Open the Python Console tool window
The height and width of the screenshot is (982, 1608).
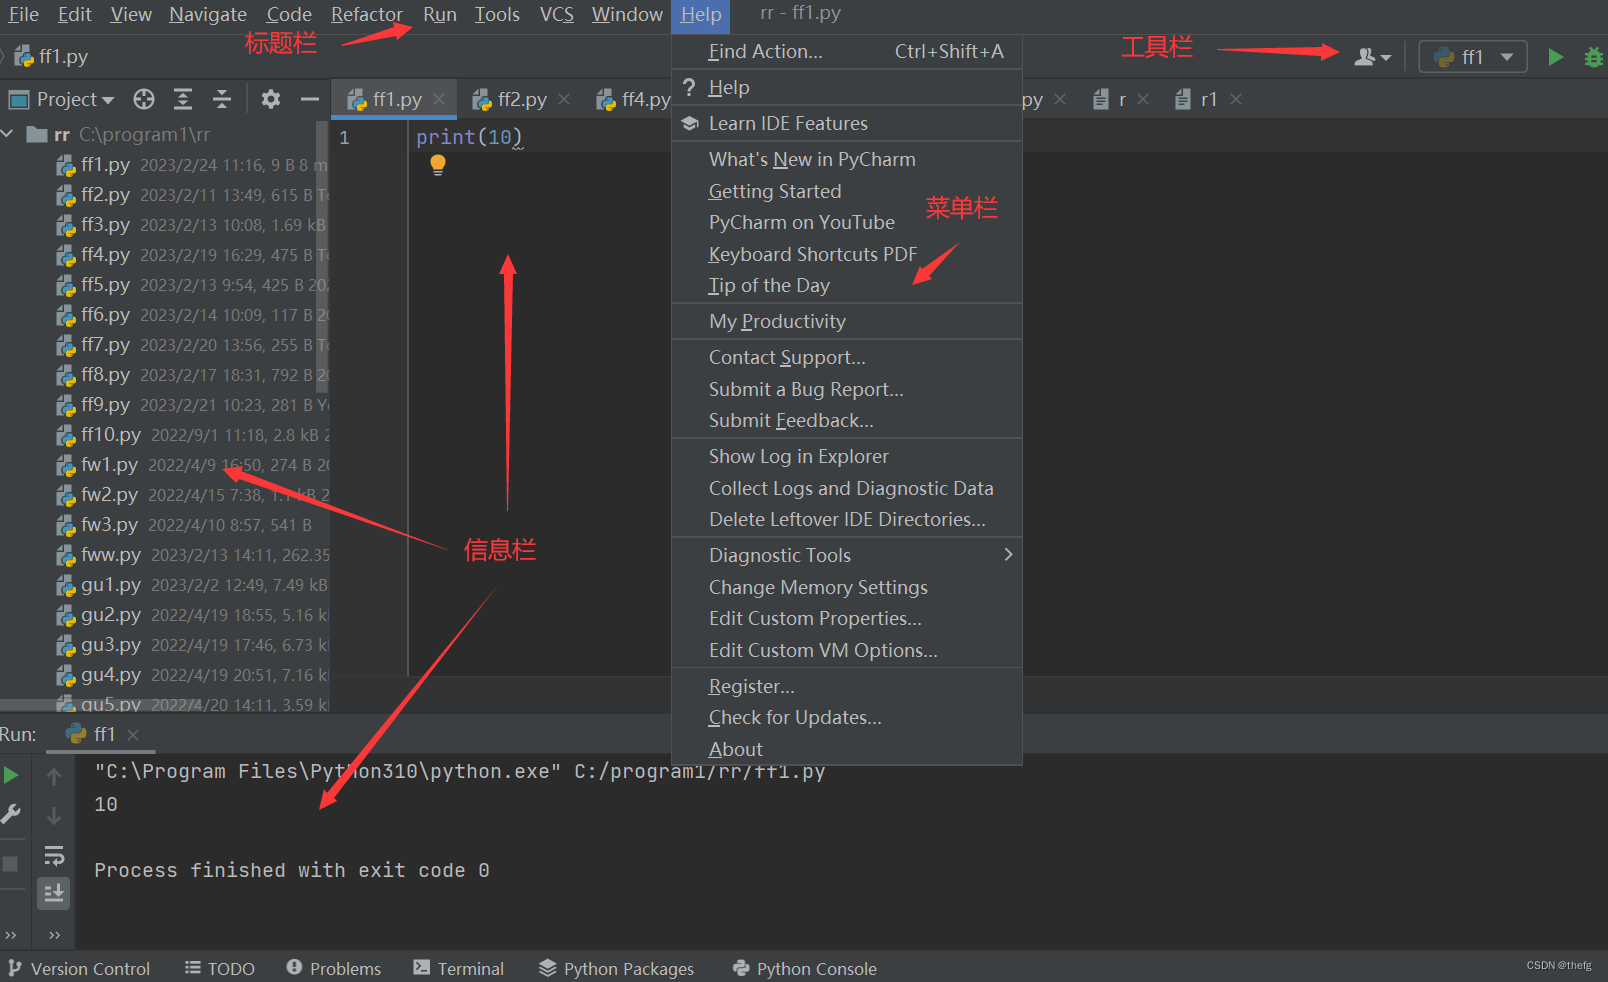click(805, 968)
